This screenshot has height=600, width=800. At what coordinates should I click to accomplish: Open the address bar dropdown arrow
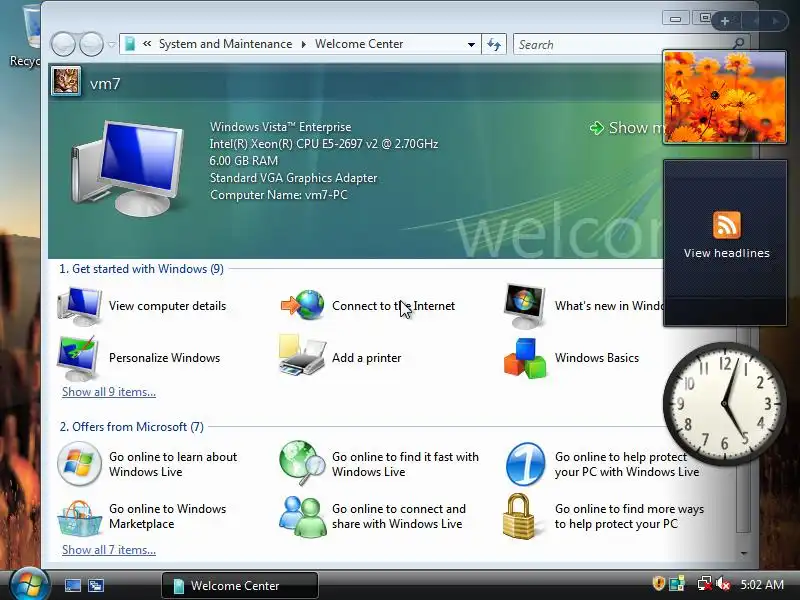[471, 44]
